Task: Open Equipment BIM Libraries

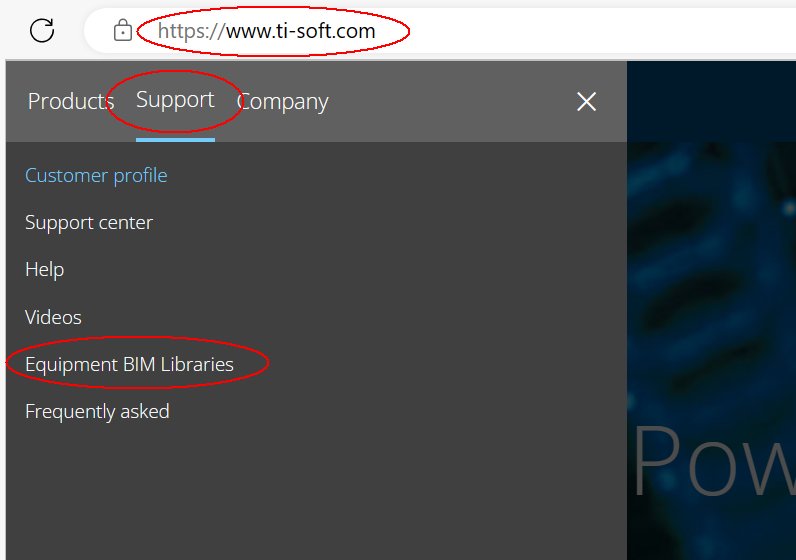Action: coord(129,365)
